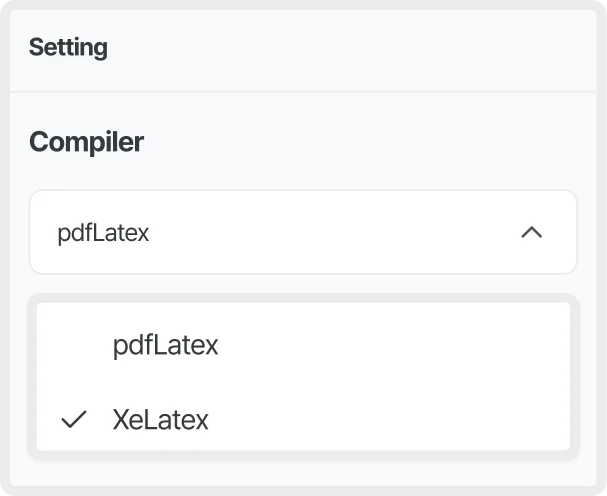
Task: Click the Compiler section heading
Action: click(86, 142)
